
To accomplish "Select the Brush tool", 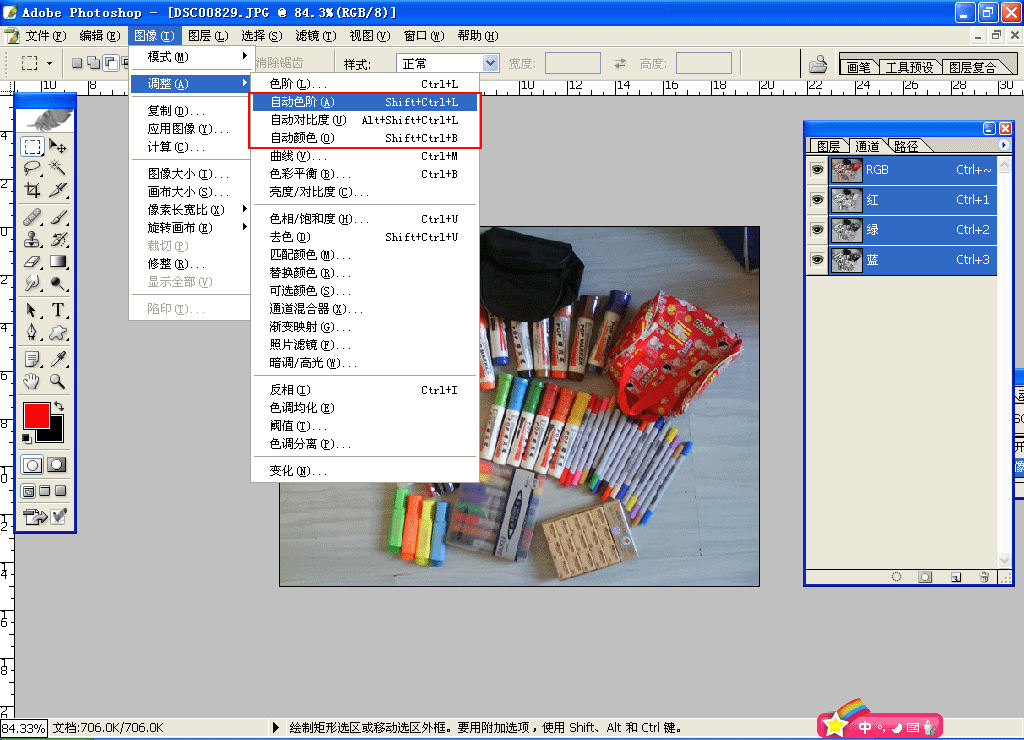I will (57, 217).
